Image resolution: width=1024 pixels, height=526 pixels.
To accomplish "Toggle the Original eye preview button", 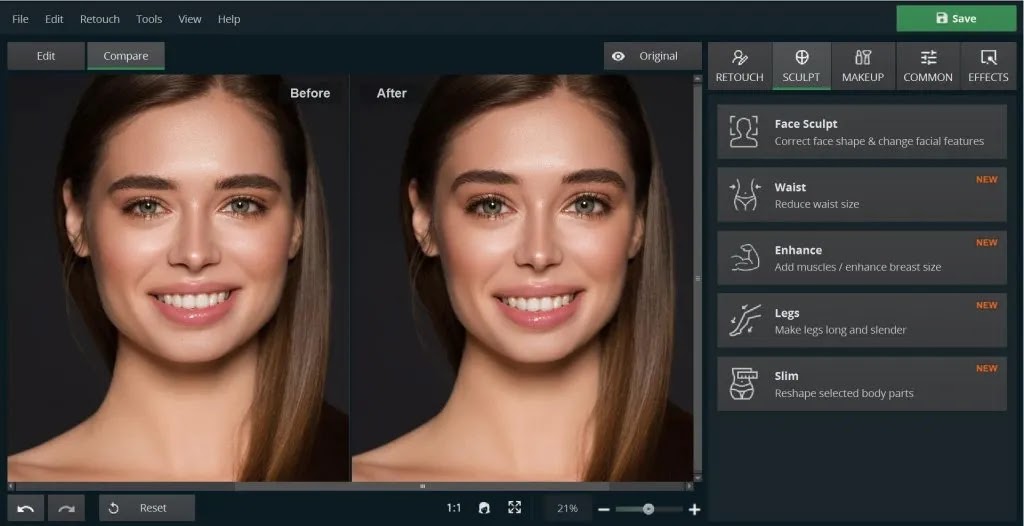I will (x=652, y=56).
